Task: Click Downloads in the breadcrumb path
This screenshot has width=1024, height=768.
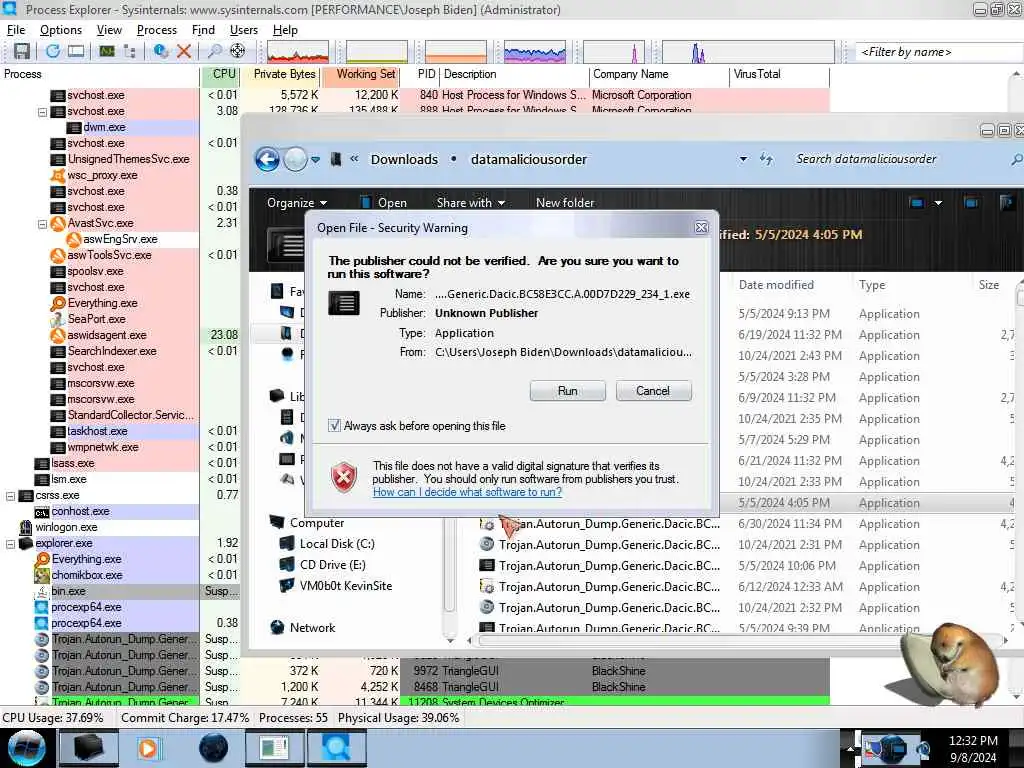Action: (404, 159)
